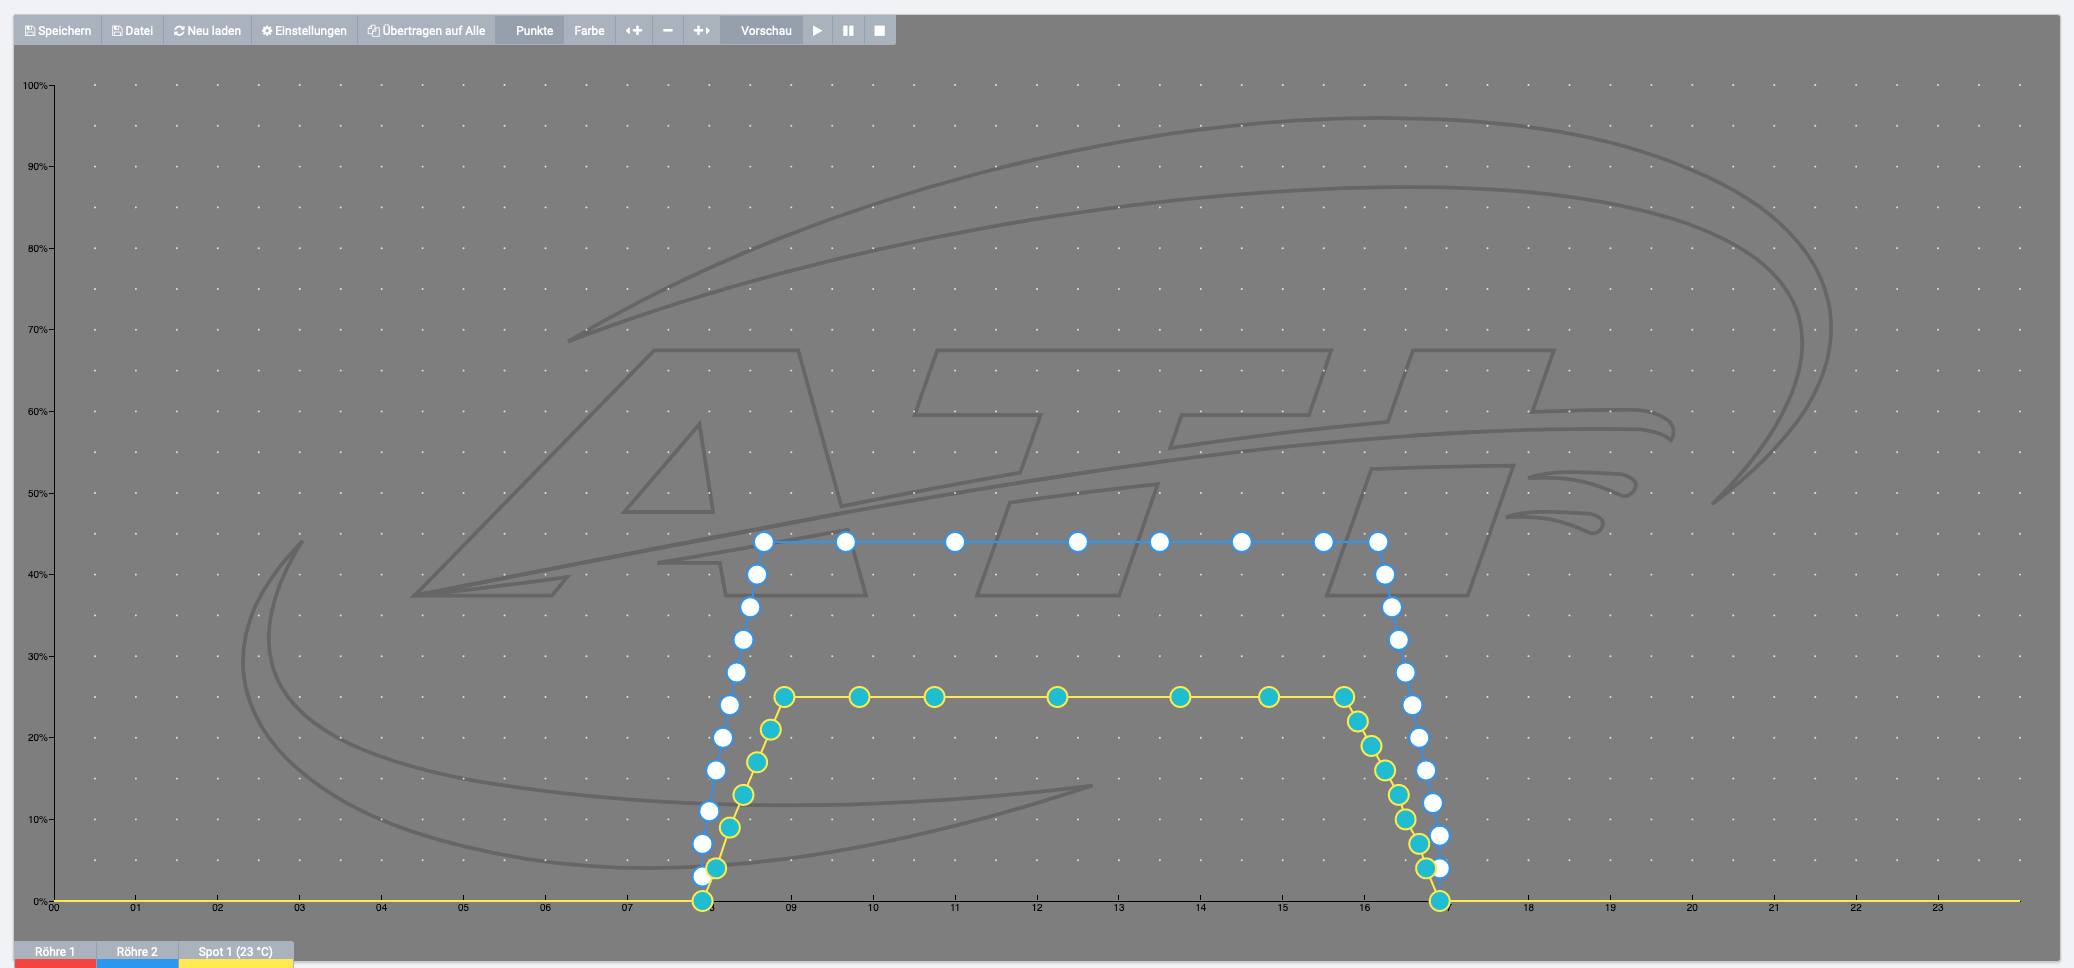This screenshot has height=968, width=2074.
Task: Switch to Farbe mode
Action: (x=589, y=31)
